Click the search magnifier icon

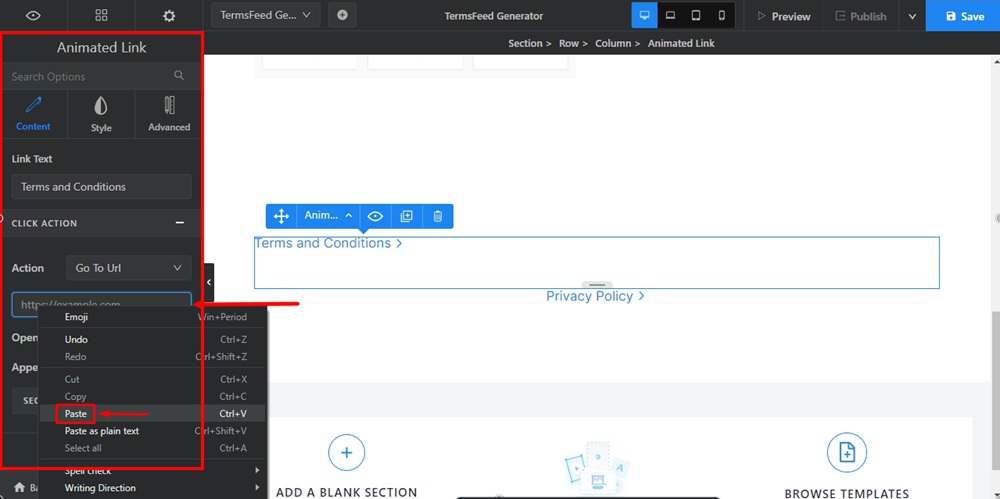point(179,76)
